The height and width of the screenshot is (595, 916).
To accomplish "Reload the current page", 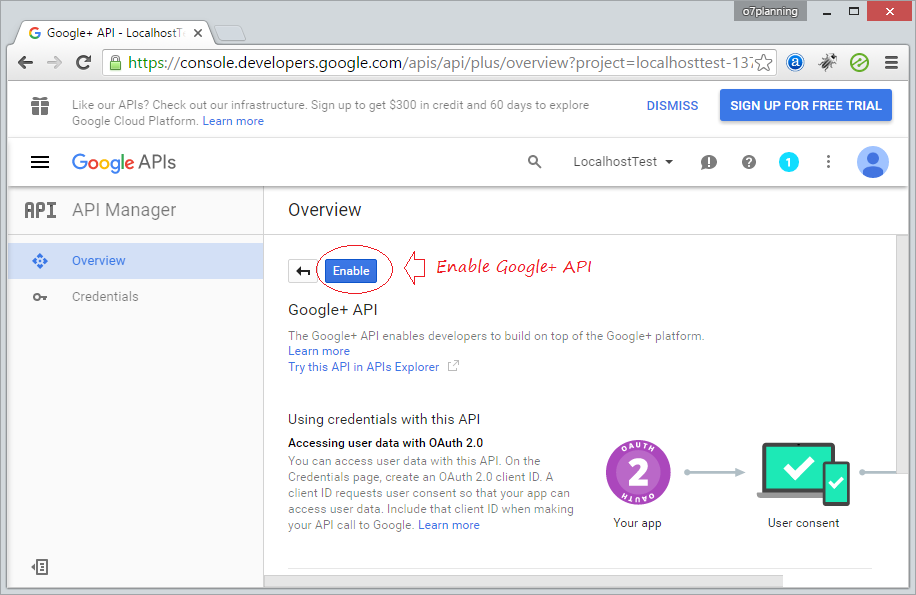I will pos(84,62).
